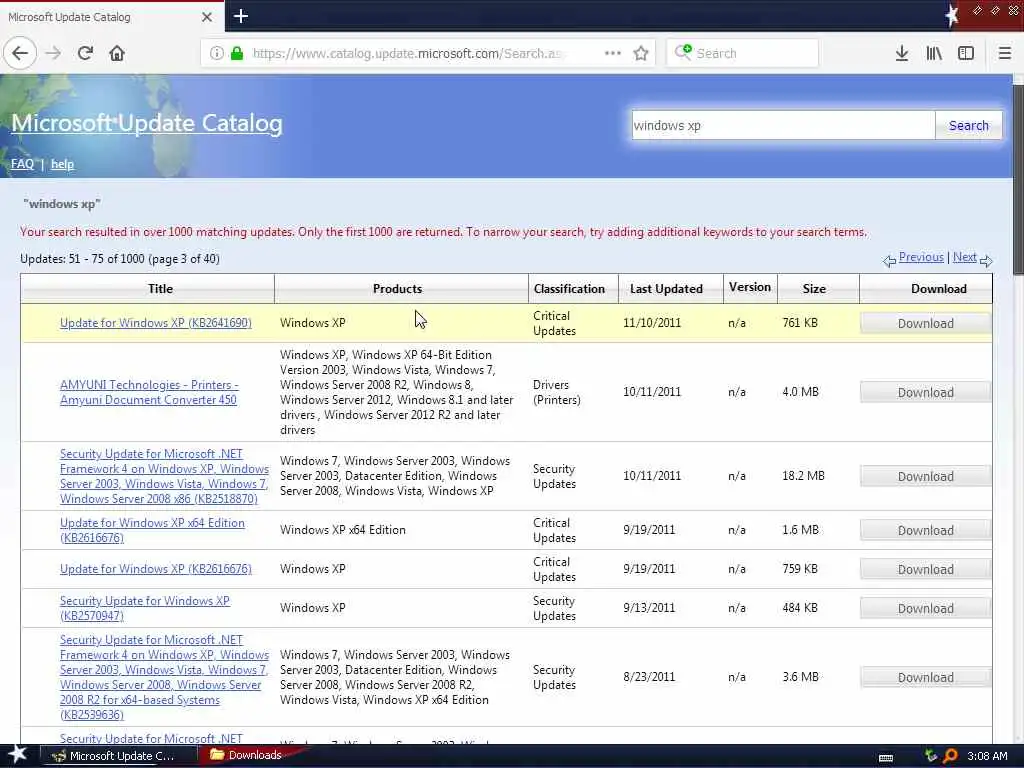Click the previous page arrow icon
Image resolution: width=1024 pixels, height=768 pixels.
coord(889,261)
